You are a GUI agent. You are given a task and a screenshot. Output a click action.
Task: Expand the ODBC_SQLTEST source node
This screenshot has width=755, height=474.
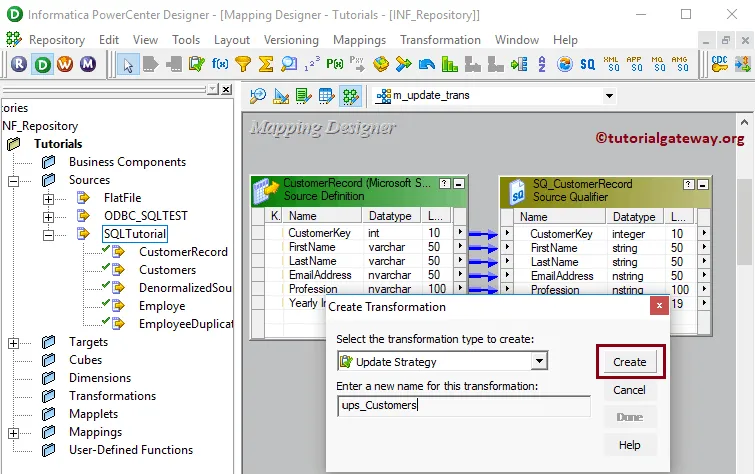point(48,217)
